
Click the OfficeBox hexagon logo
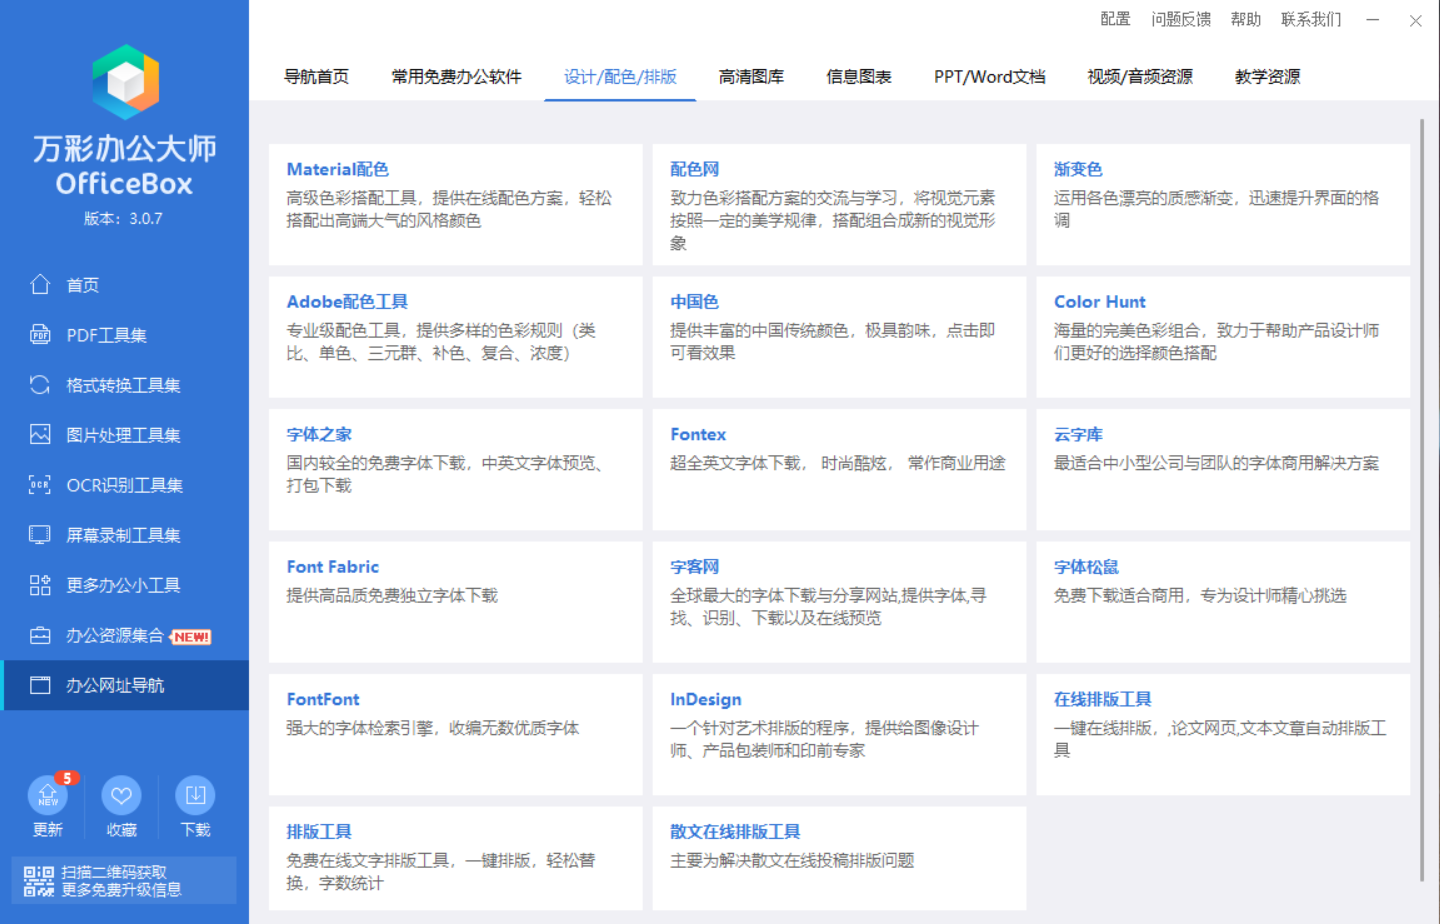pos(125,82)
